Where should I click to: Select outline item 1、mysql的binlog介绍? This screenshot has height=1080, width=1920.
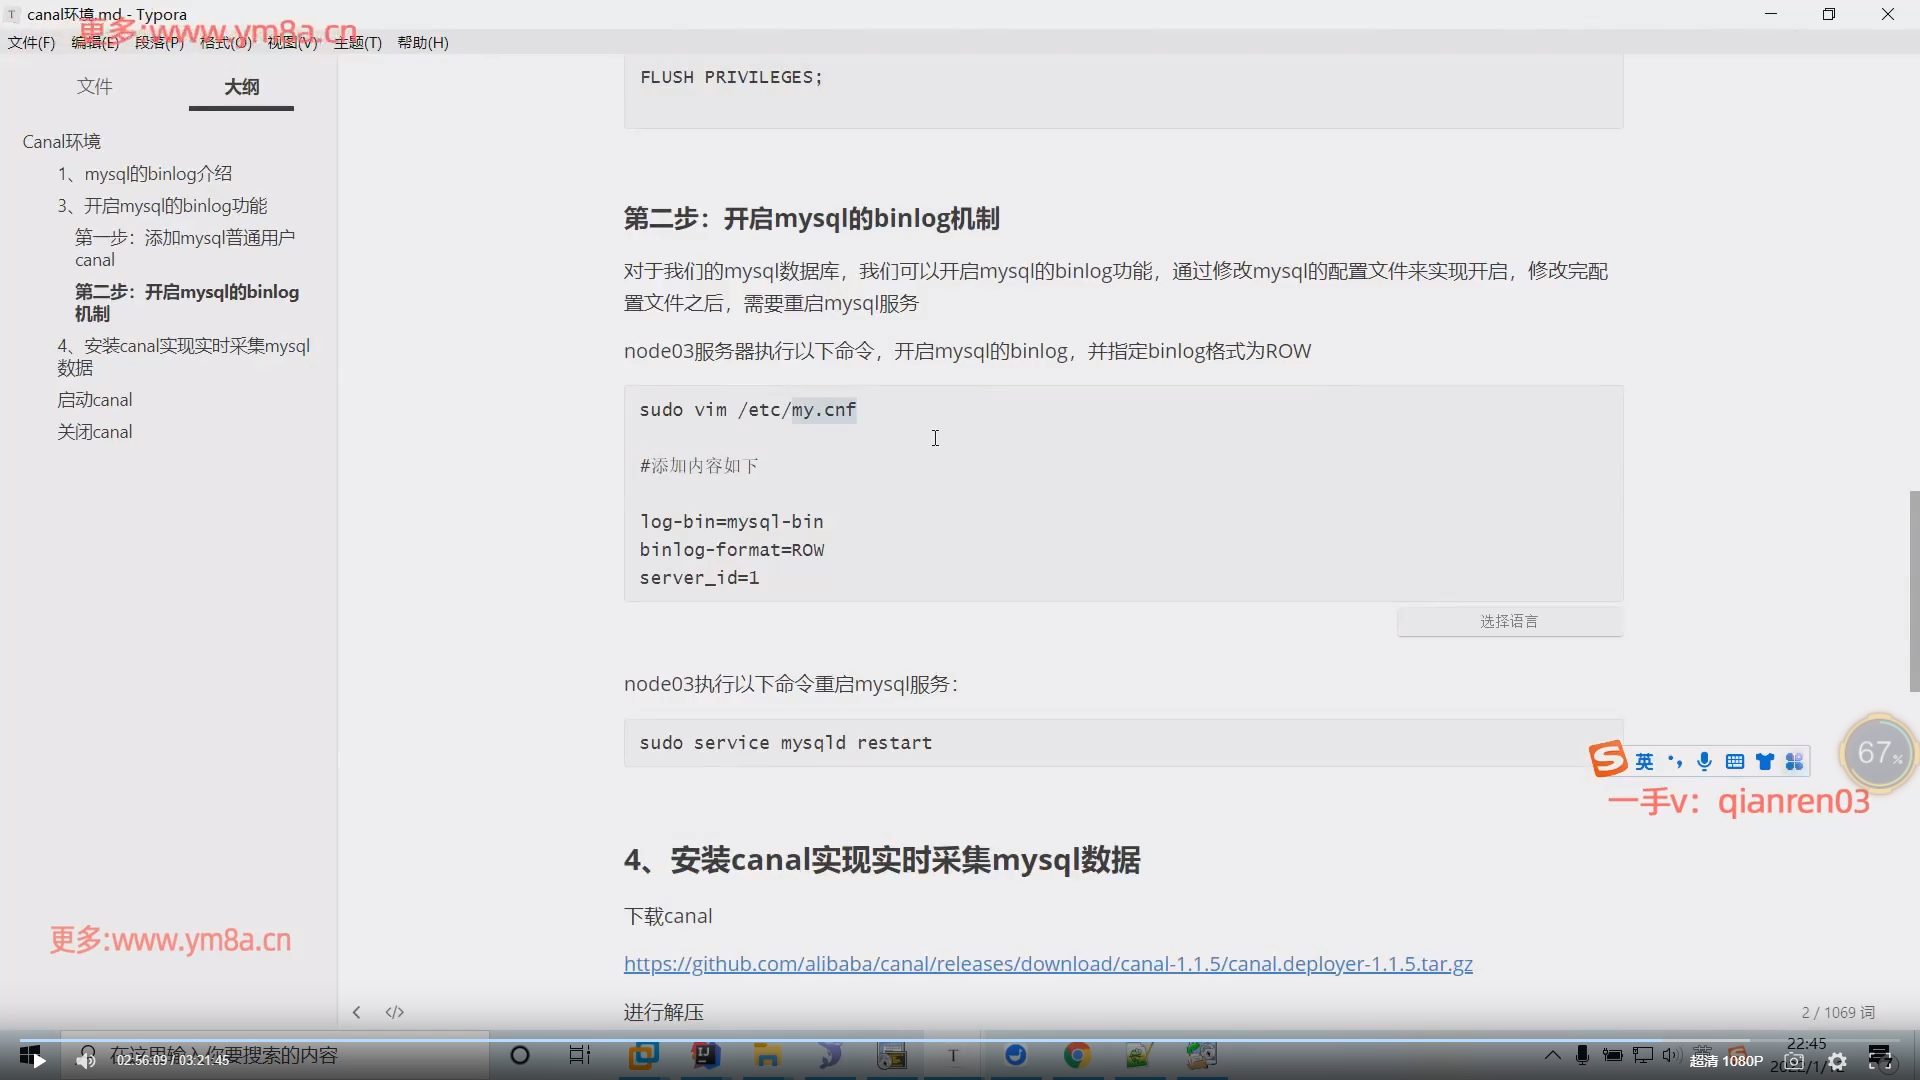click(145, 174)
